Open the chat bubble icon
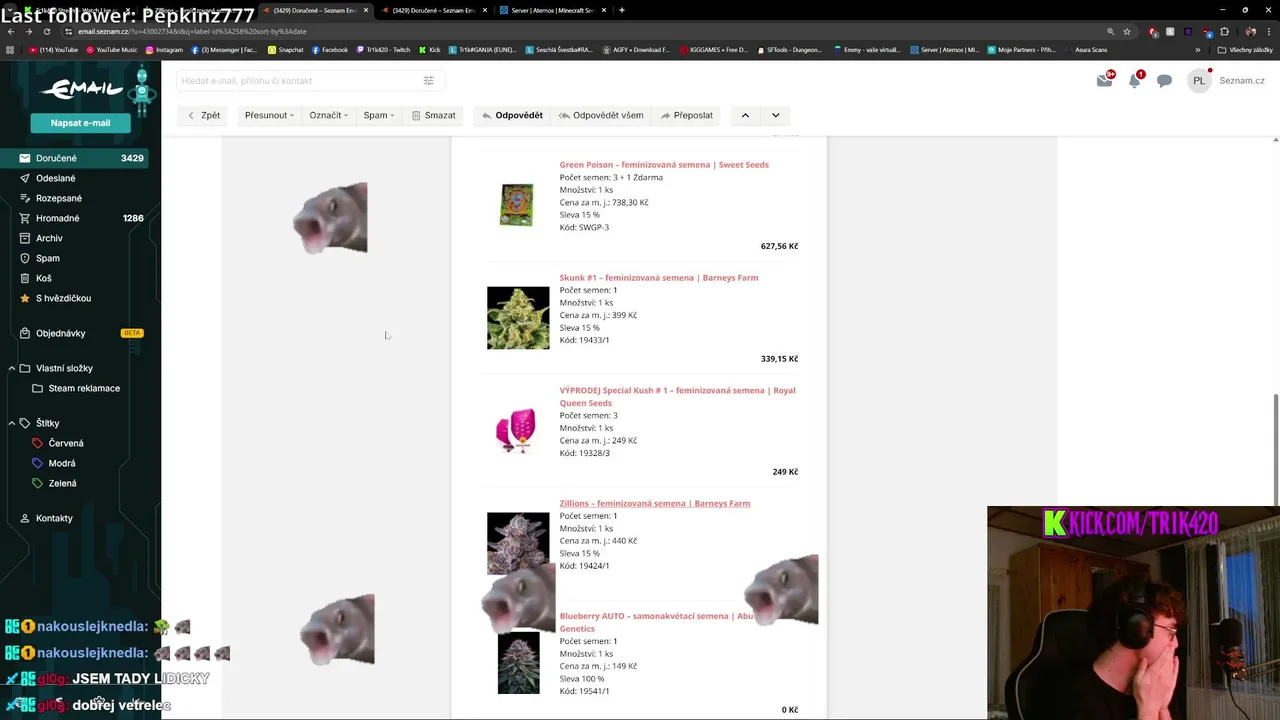1280x720 pixels. pos(1165,81)
